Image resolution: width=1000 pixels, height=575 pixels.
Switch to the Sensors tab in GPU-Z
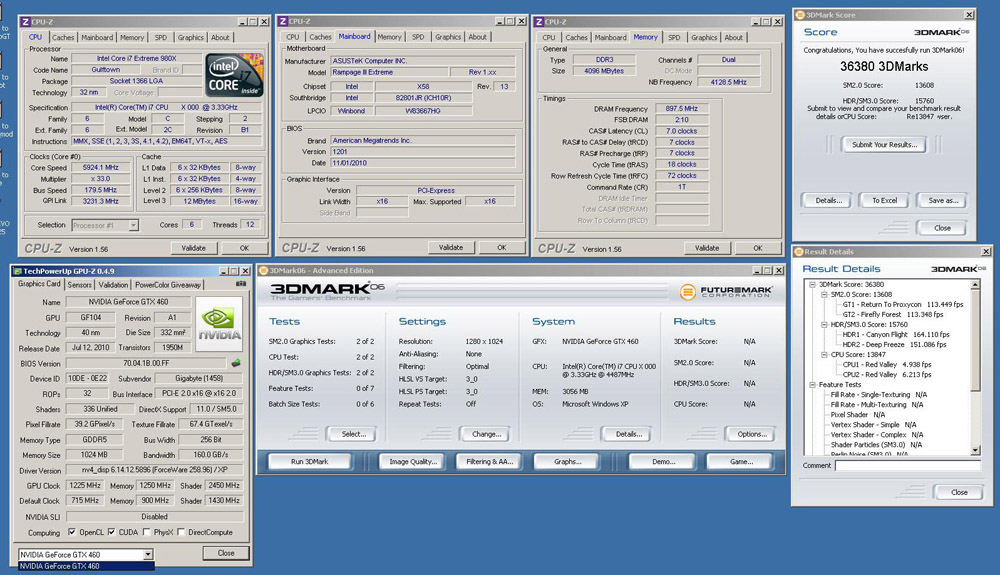coord(80,285)
